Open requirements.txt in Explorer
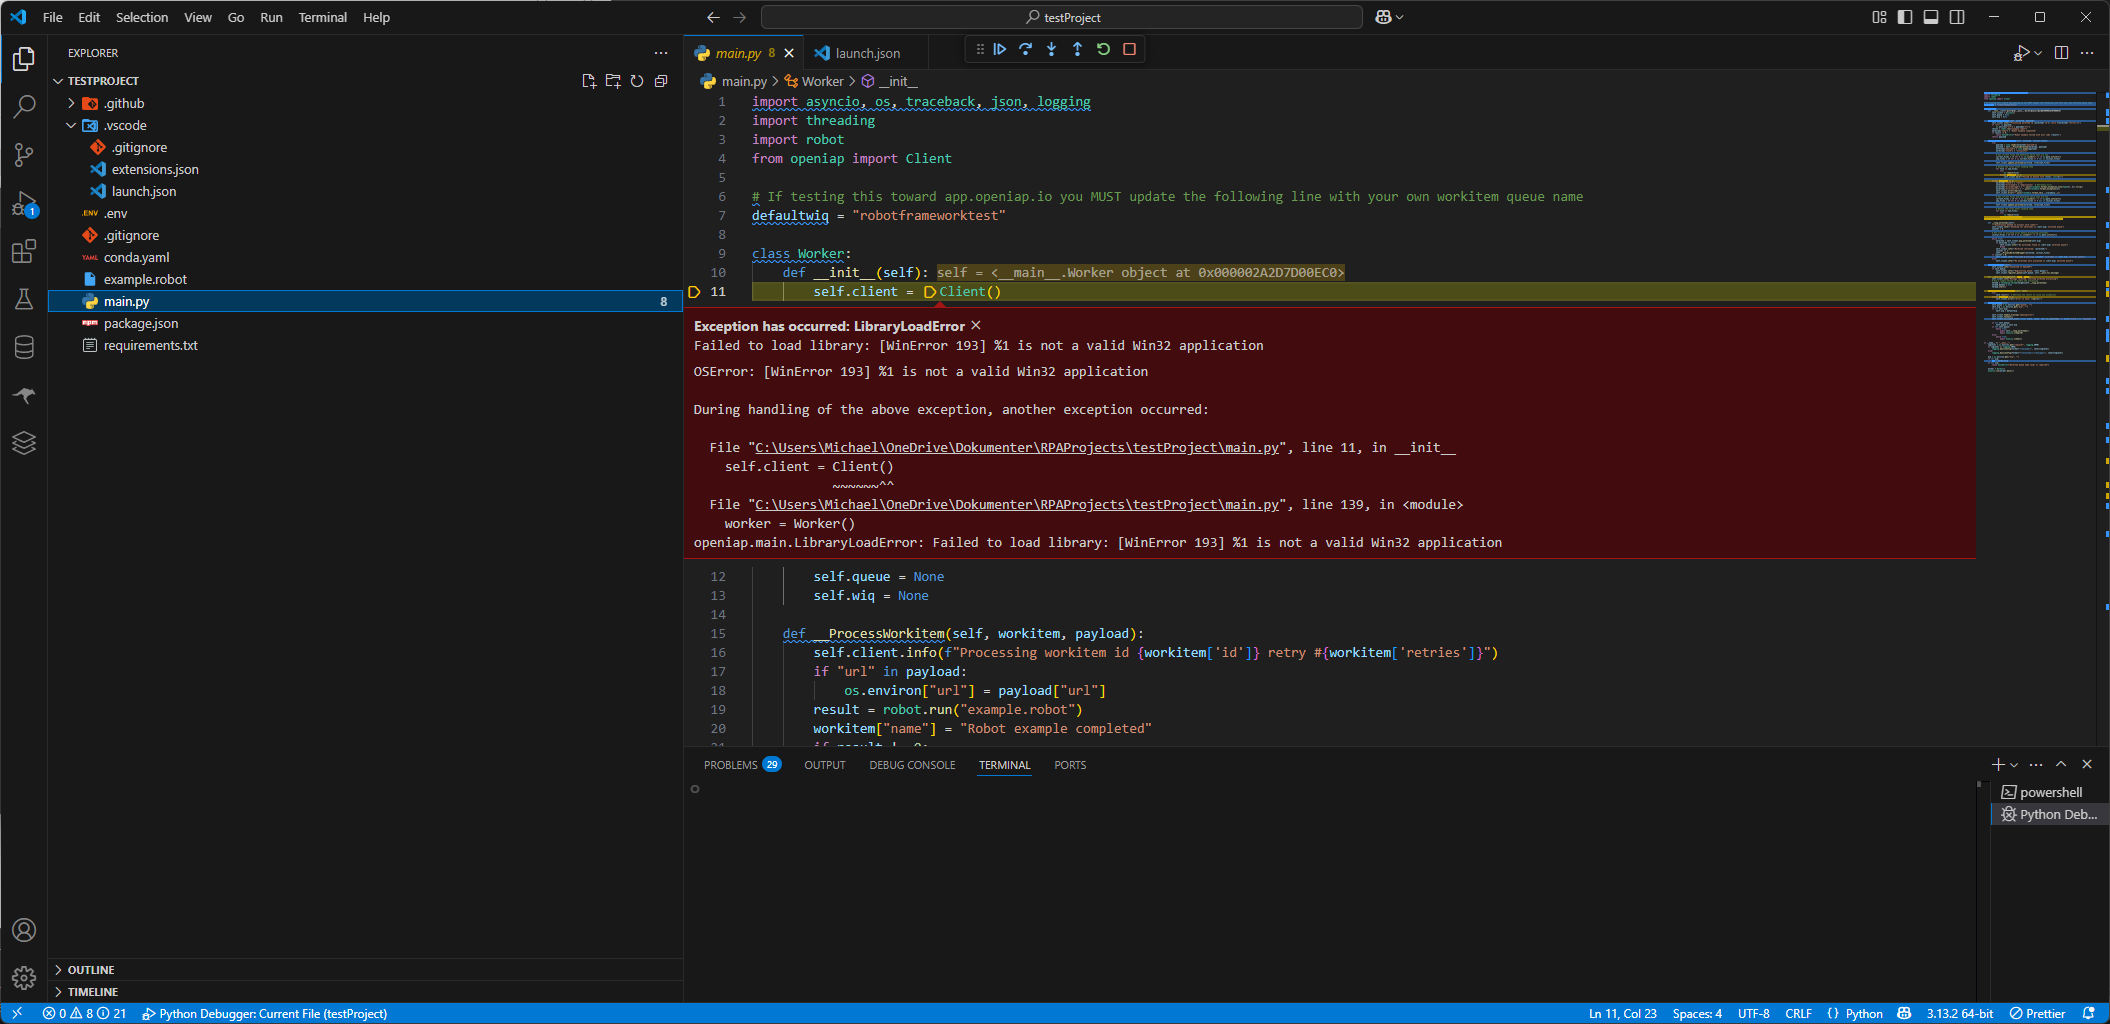Screen dimensions: 2110x1024 (x=365, y=345)
